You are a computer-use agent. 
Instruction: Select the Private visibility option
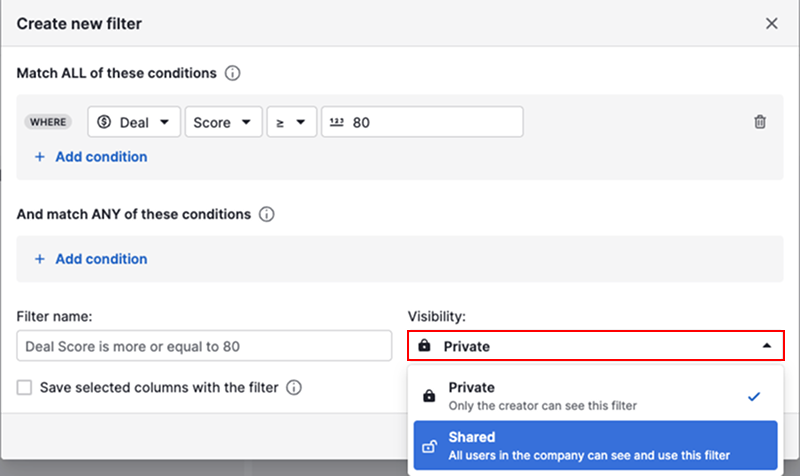pos(594,396)
